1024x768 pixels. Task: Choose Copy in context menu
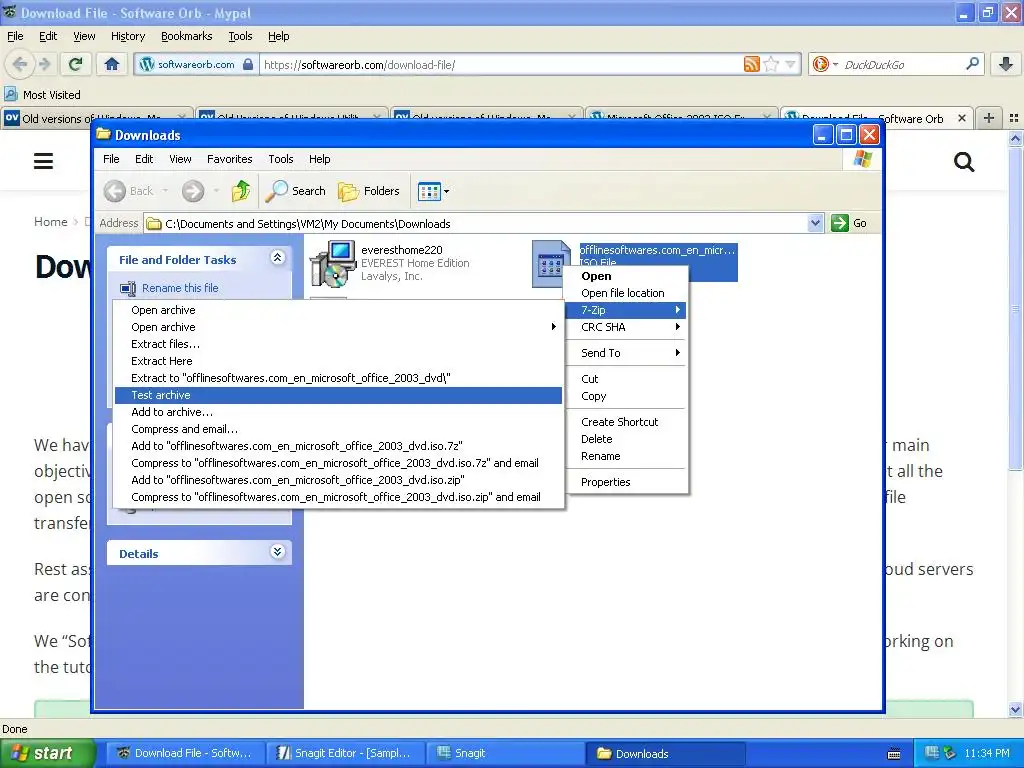pyautogui.click(x=627, y=396)
